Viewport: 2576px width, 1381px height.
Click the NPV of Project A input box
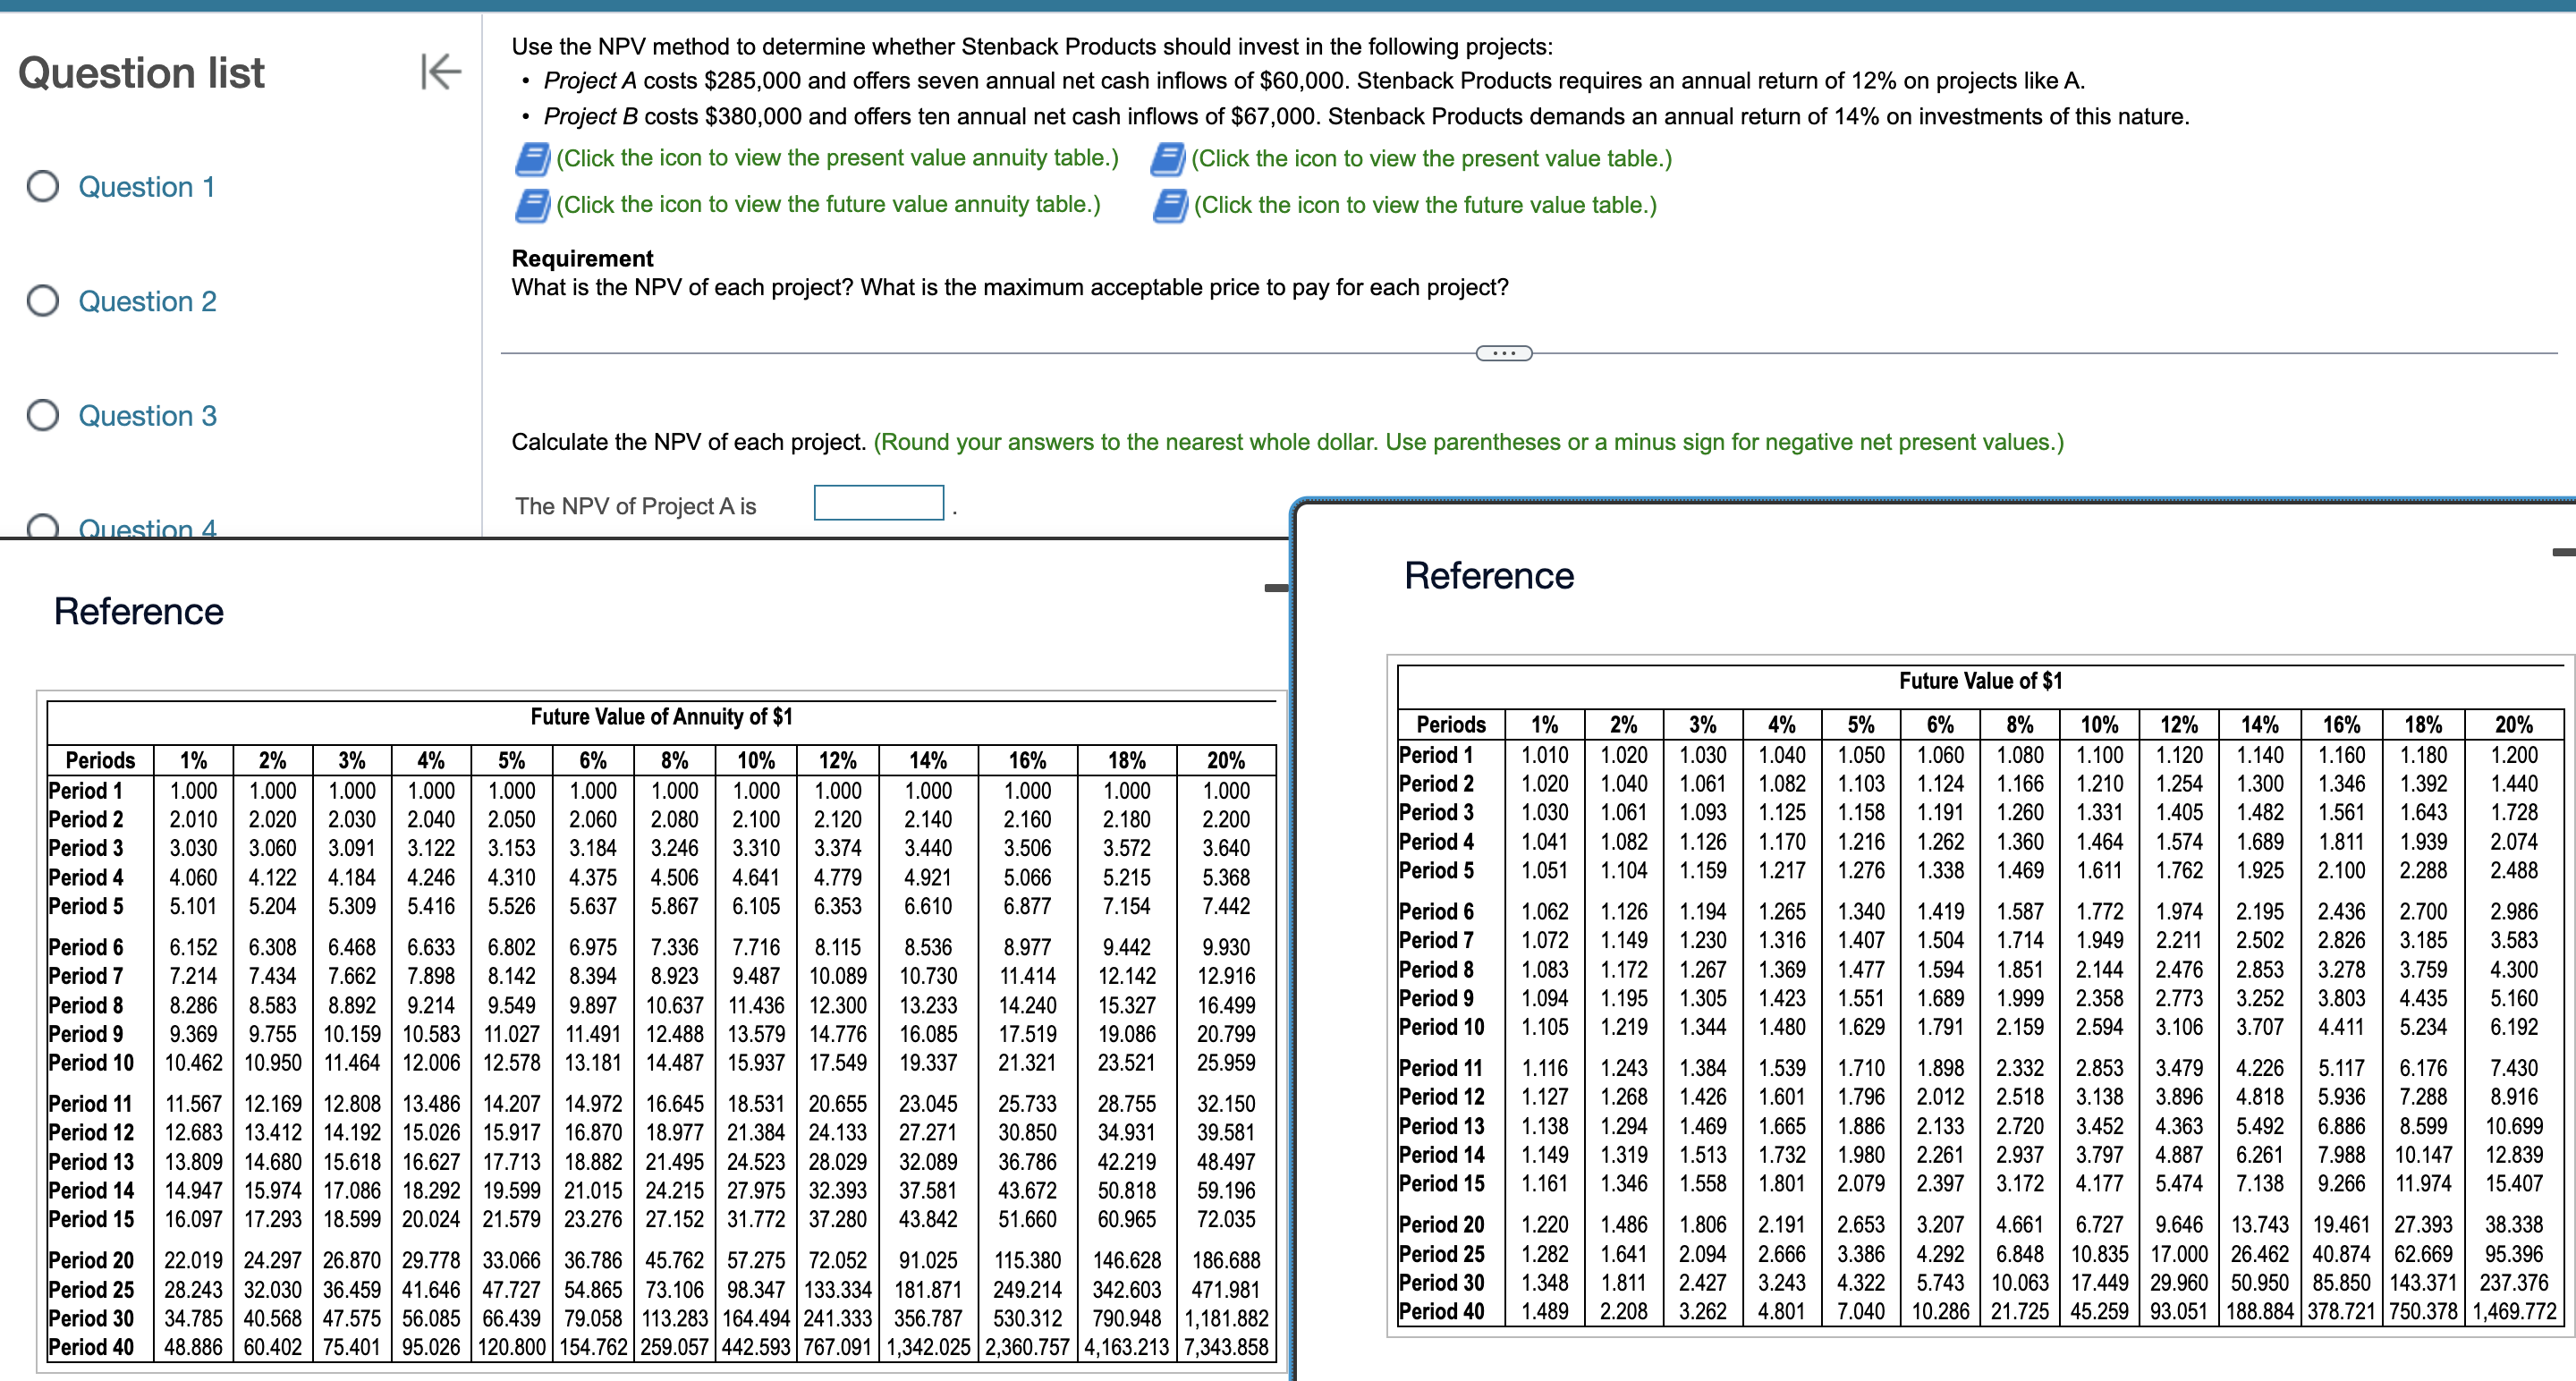coord(878,503)
